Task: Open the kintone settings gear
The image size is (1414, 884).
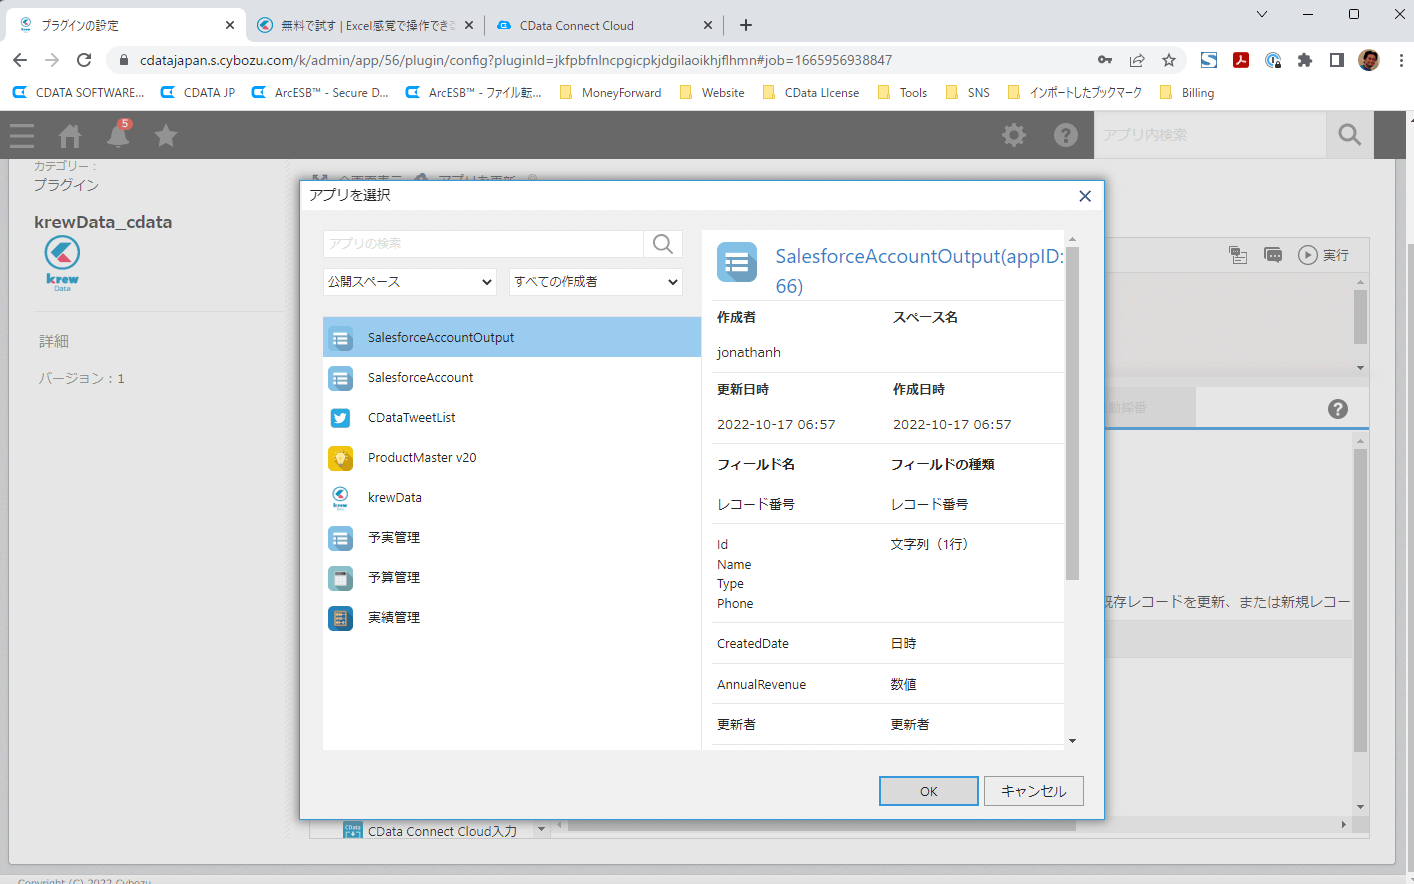Action: 1014,135
